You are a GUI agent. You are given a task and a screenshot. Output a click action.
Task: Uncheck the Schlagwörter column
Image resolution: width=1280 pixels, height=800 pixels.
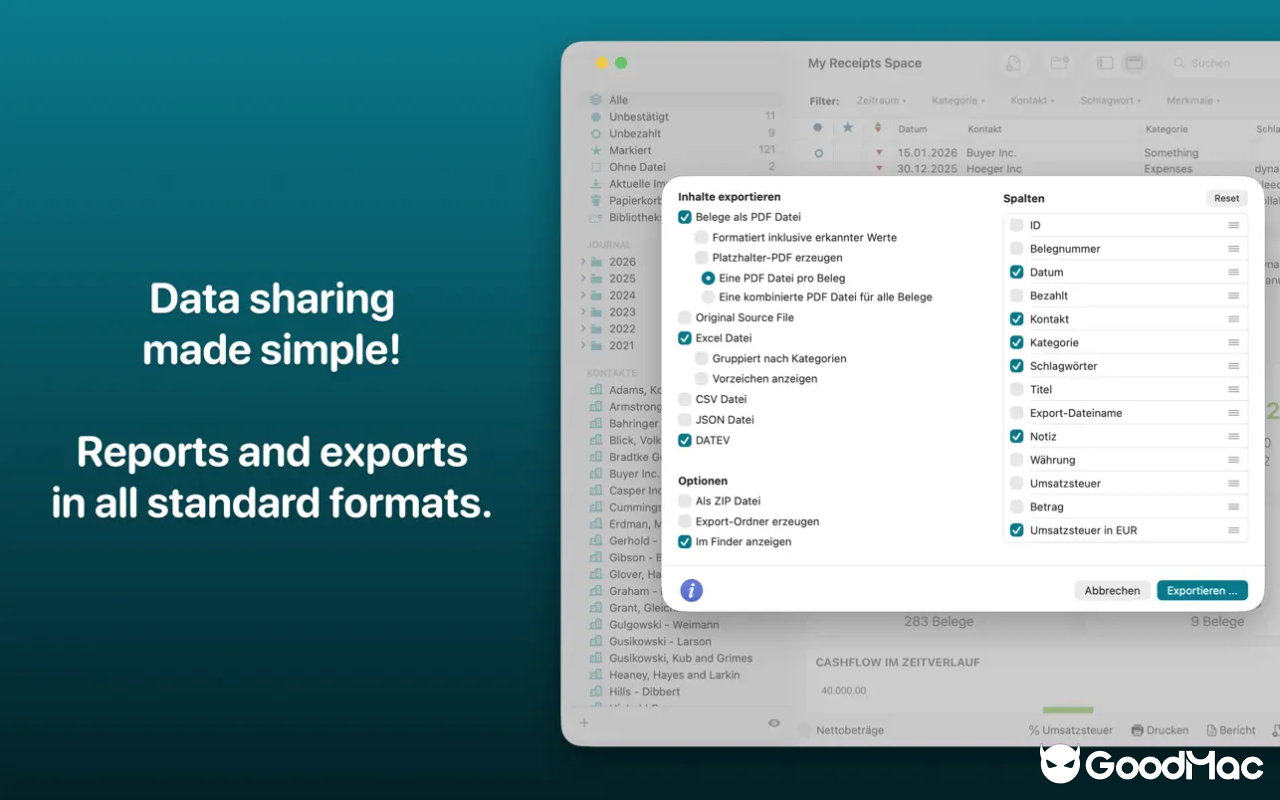coord(1017,366)
